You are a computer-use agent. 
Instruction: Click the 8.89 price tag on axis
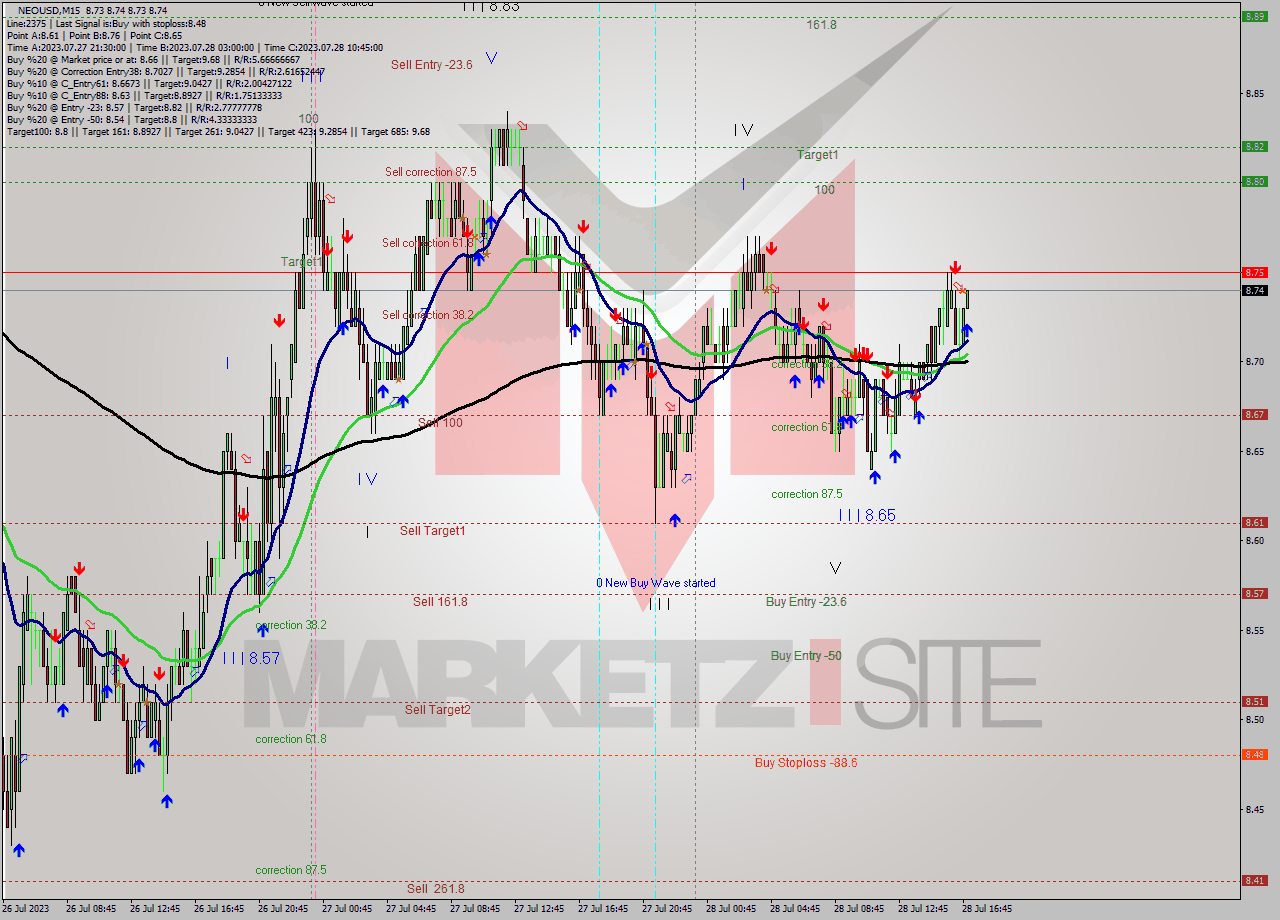pyautogui.click(x=1254, y=16)
